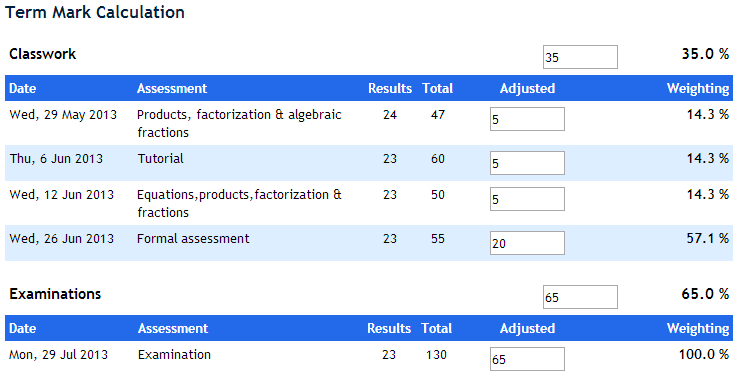Viewport: 739px width, 376px height.
Task: Click the Term Mark Calculation title
Action: click(95, 12)
